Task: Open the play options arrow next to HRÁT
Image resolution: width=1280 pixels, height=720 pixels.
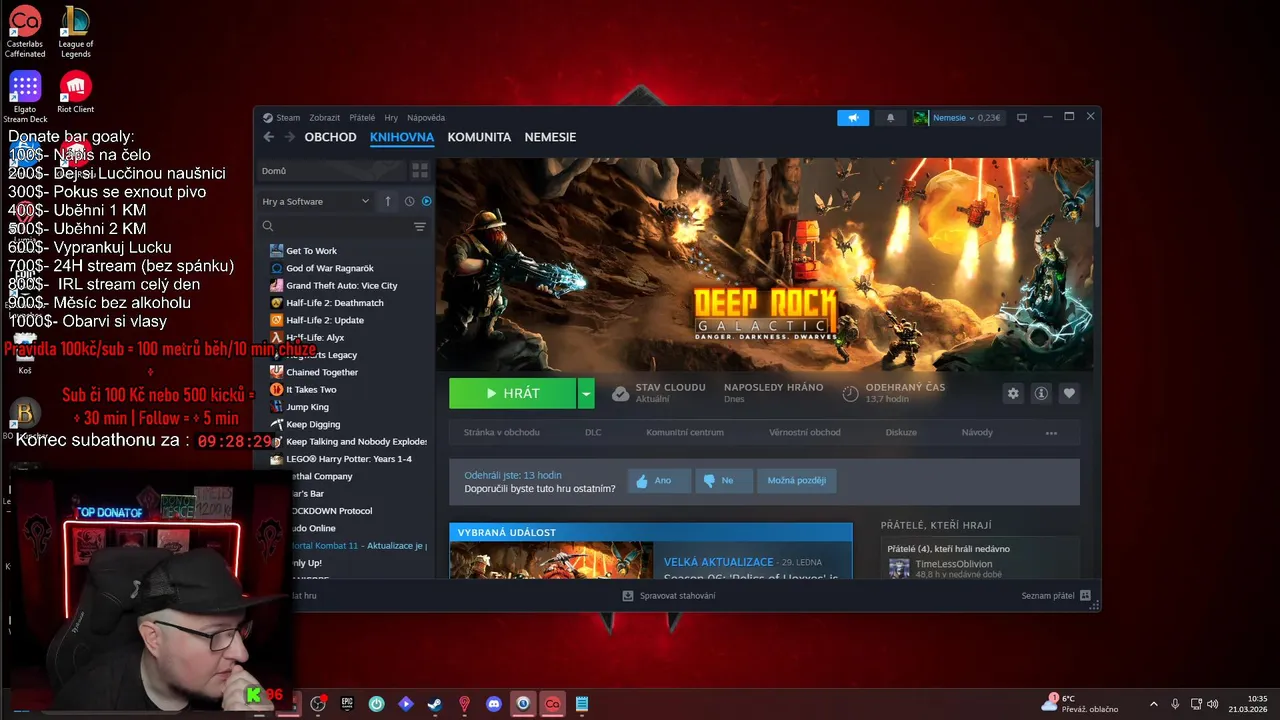Action: click(x=586, y=393)
